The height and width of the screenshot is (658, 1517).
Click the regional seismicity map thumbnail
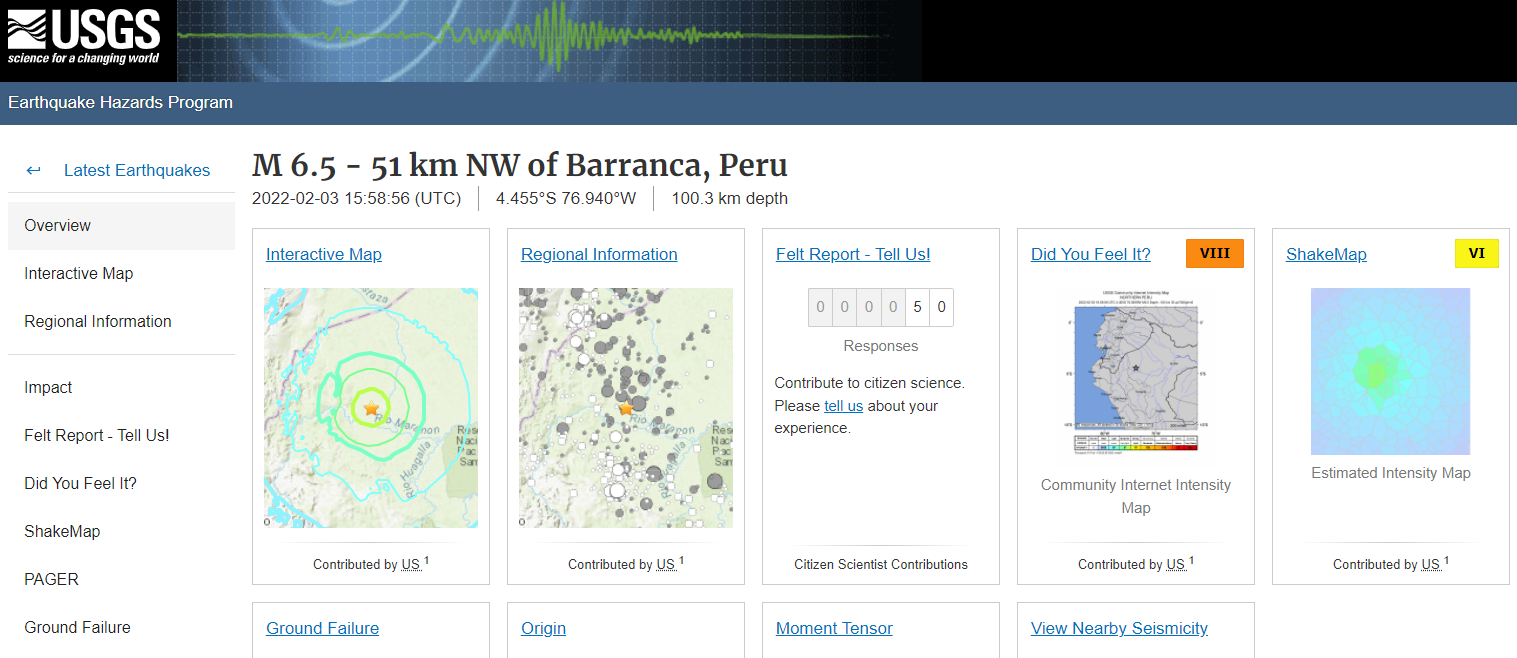(x=626, y=408)
